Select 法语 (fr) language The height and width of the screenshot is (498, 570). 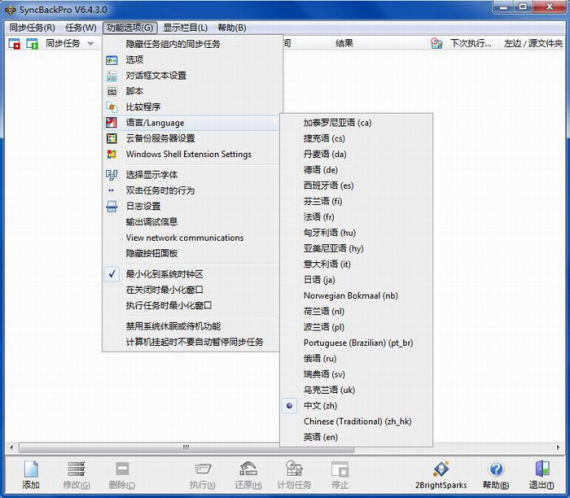point(357,217)
